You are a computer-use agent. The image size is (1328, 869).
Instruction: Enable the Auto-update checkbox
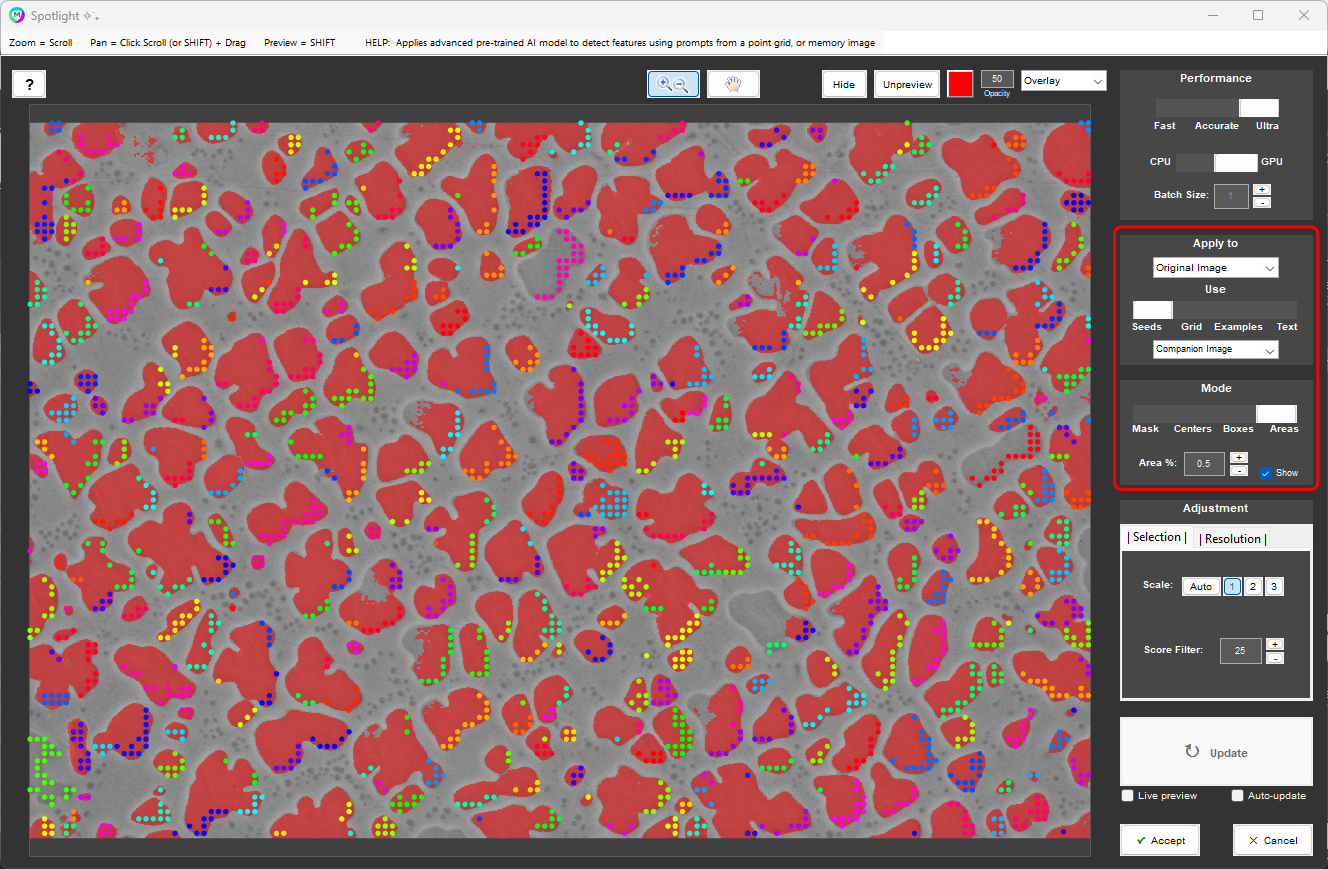pos(1238,796)
